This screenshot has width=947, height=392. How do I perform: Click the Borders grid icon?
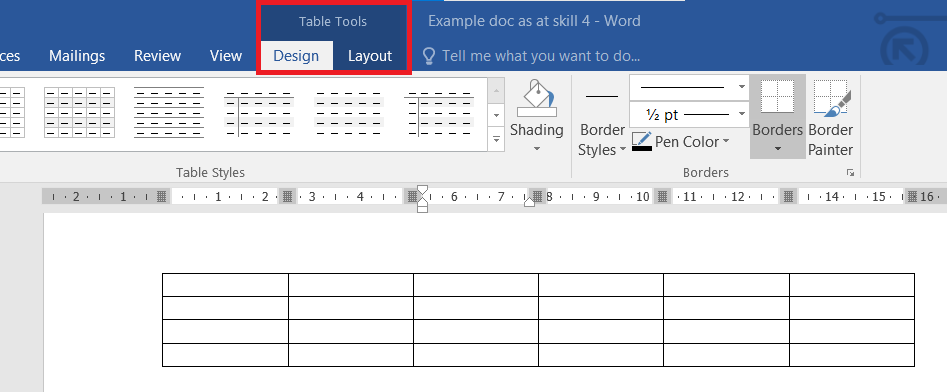coord(777,97)
